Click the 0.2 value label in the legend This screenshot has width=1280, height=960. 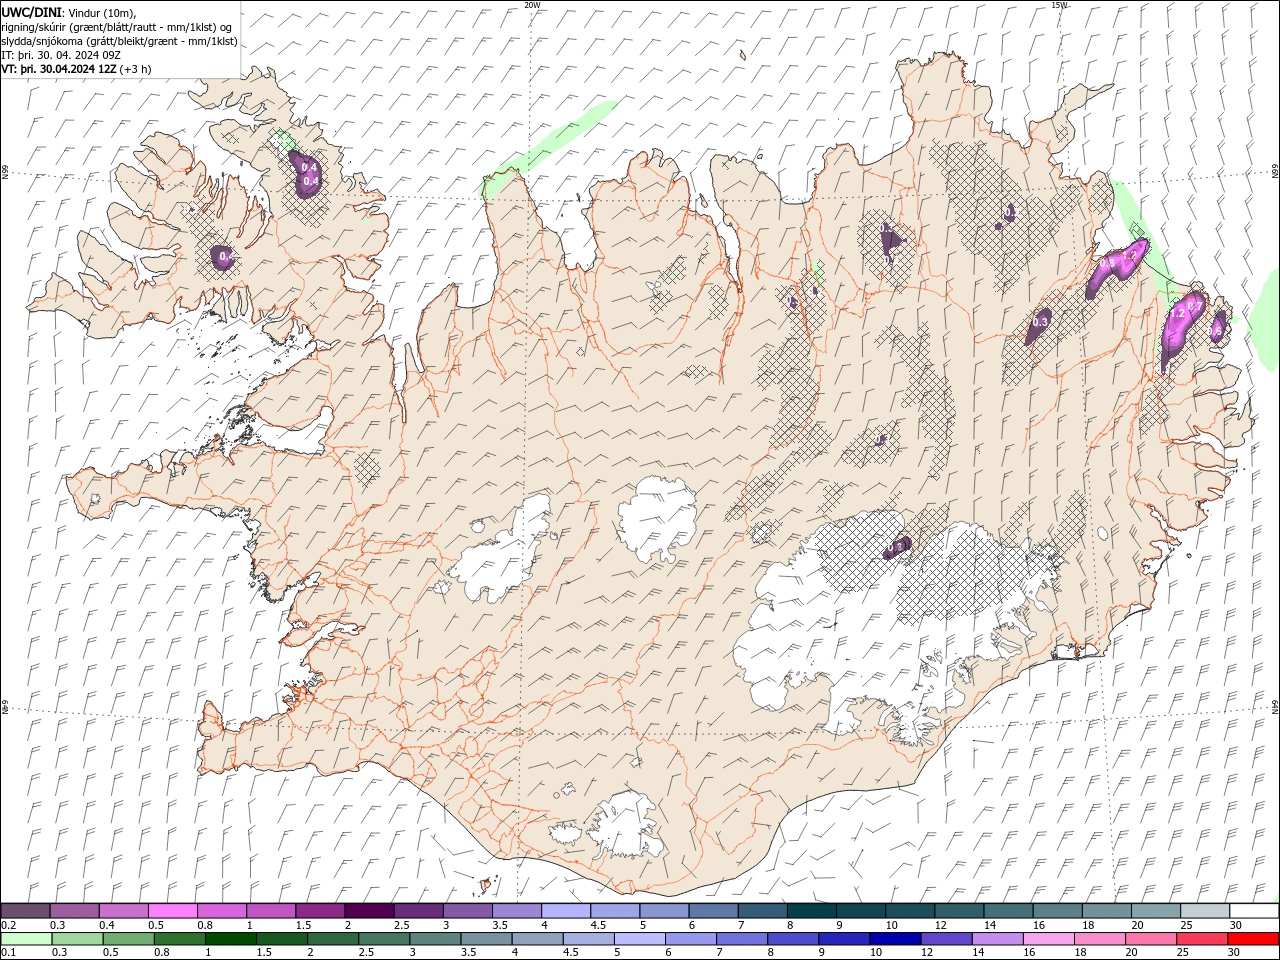click(x=8, y=925)
